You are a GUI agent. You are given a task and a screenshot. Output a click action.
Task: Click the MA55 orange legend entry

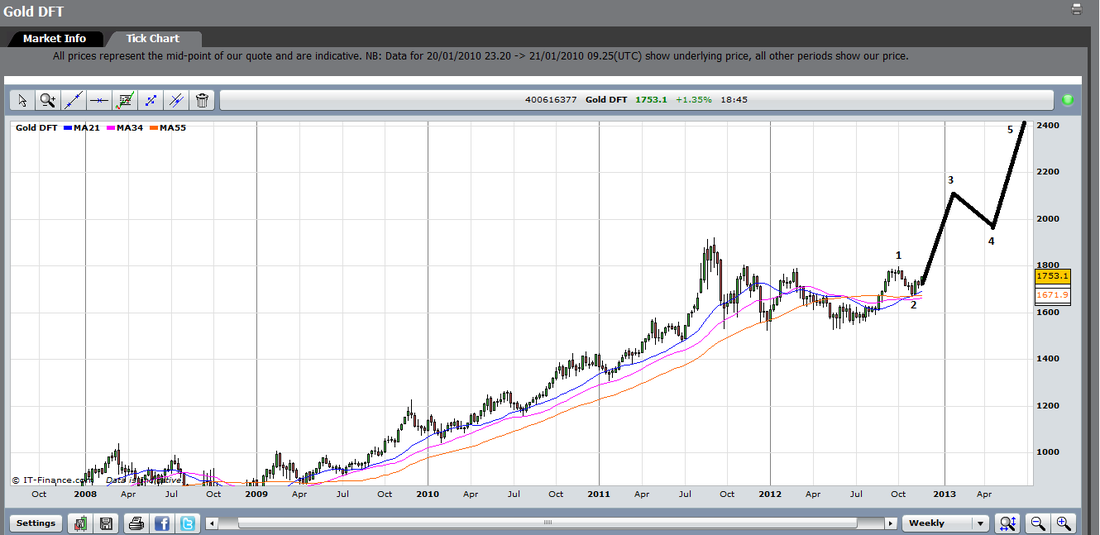click(x=168, y=128)
